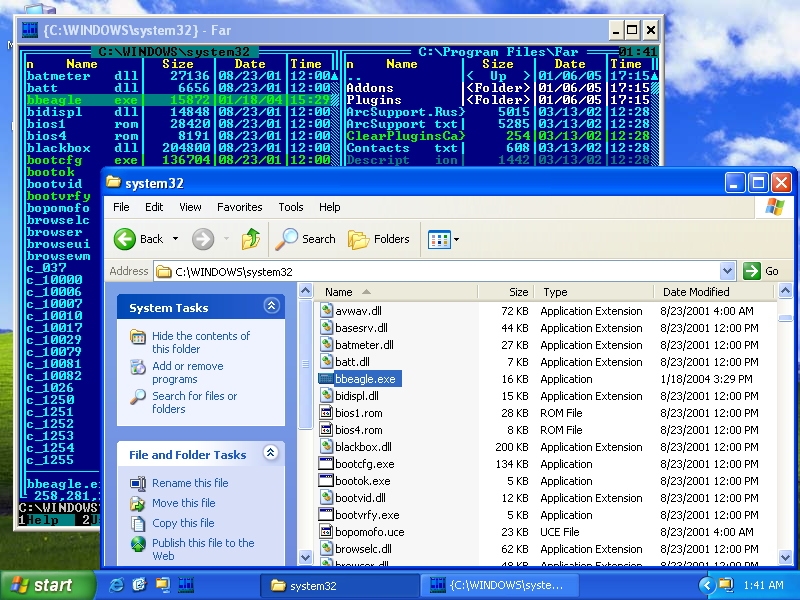This screenshot has width=800, height=600.
Task: Click Add or remove programs link
Action: point(187,372)
